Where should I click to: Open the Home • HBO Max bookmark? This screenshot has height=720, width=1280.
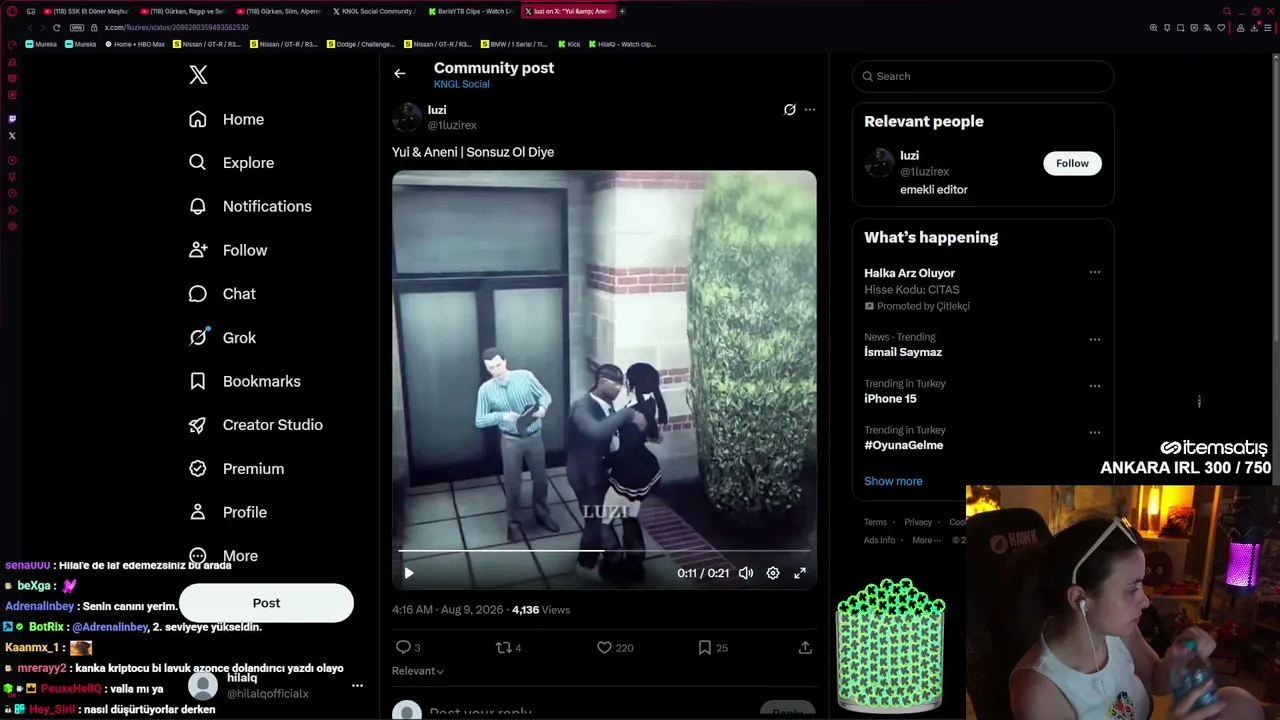pyautogui.click(x=135, y=44)
